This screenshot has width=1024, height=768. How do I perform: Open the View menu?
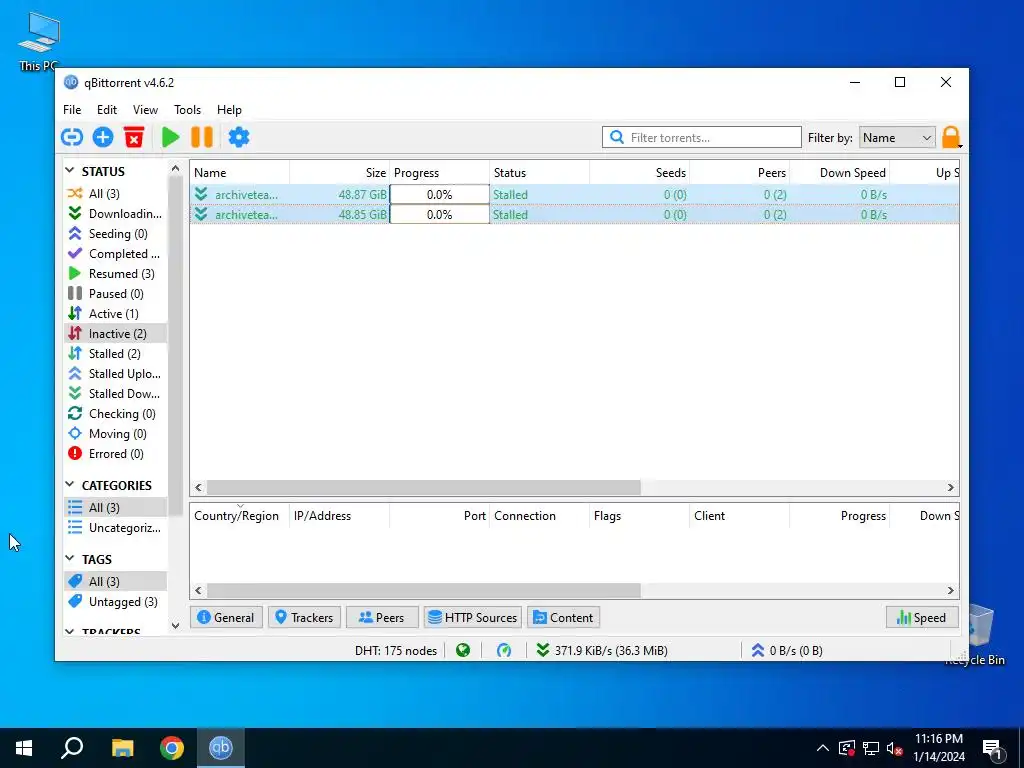click(x=145, y=110)
